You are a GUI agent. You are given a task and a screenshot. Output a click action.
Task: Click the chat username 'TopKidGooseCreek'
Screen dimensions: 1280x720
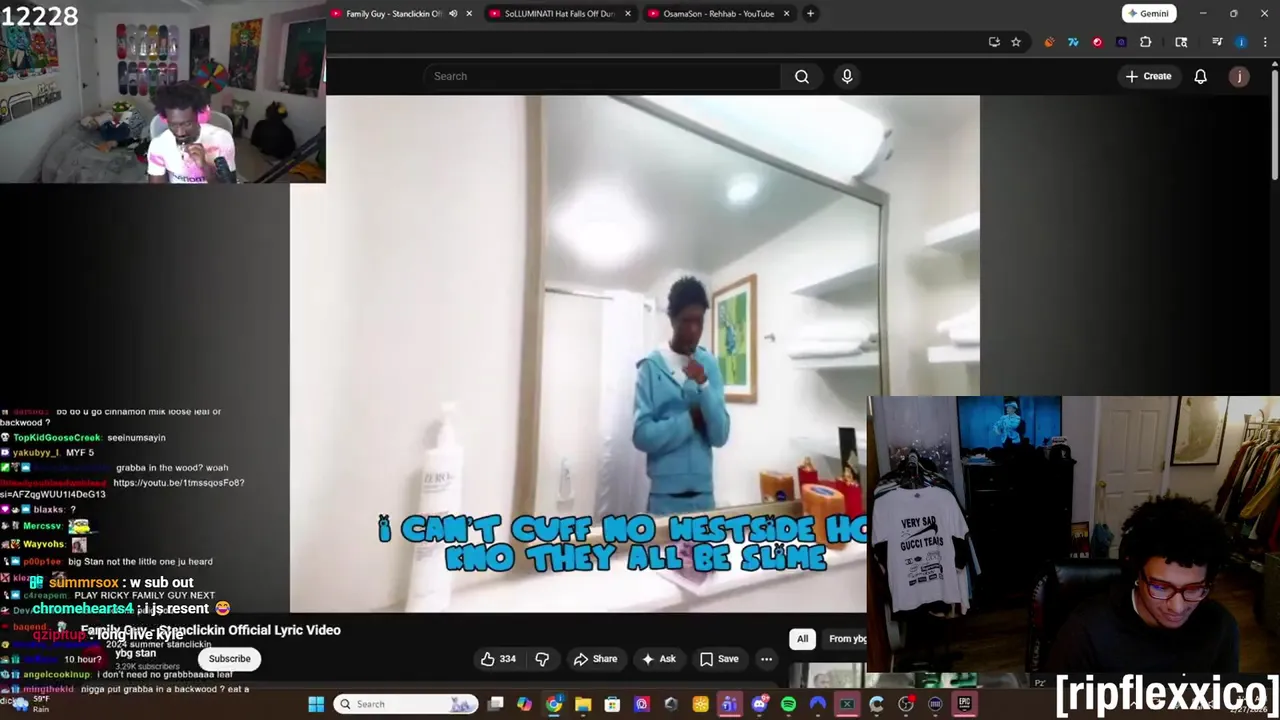(x=56, y=438)
